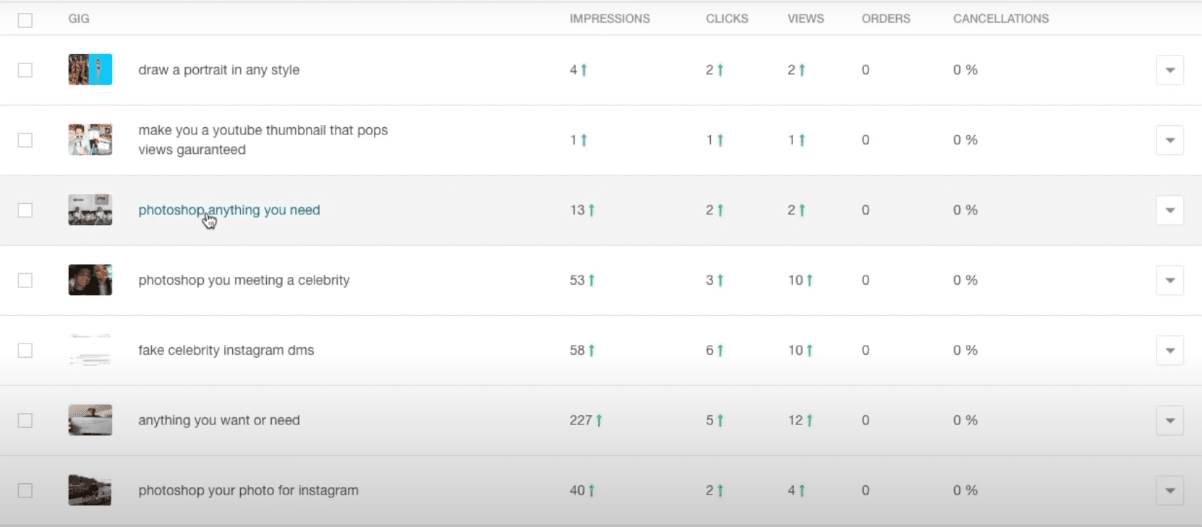Sort by Impressions column header
Viewport: 1202px width, 527px height.
(609, 19)
